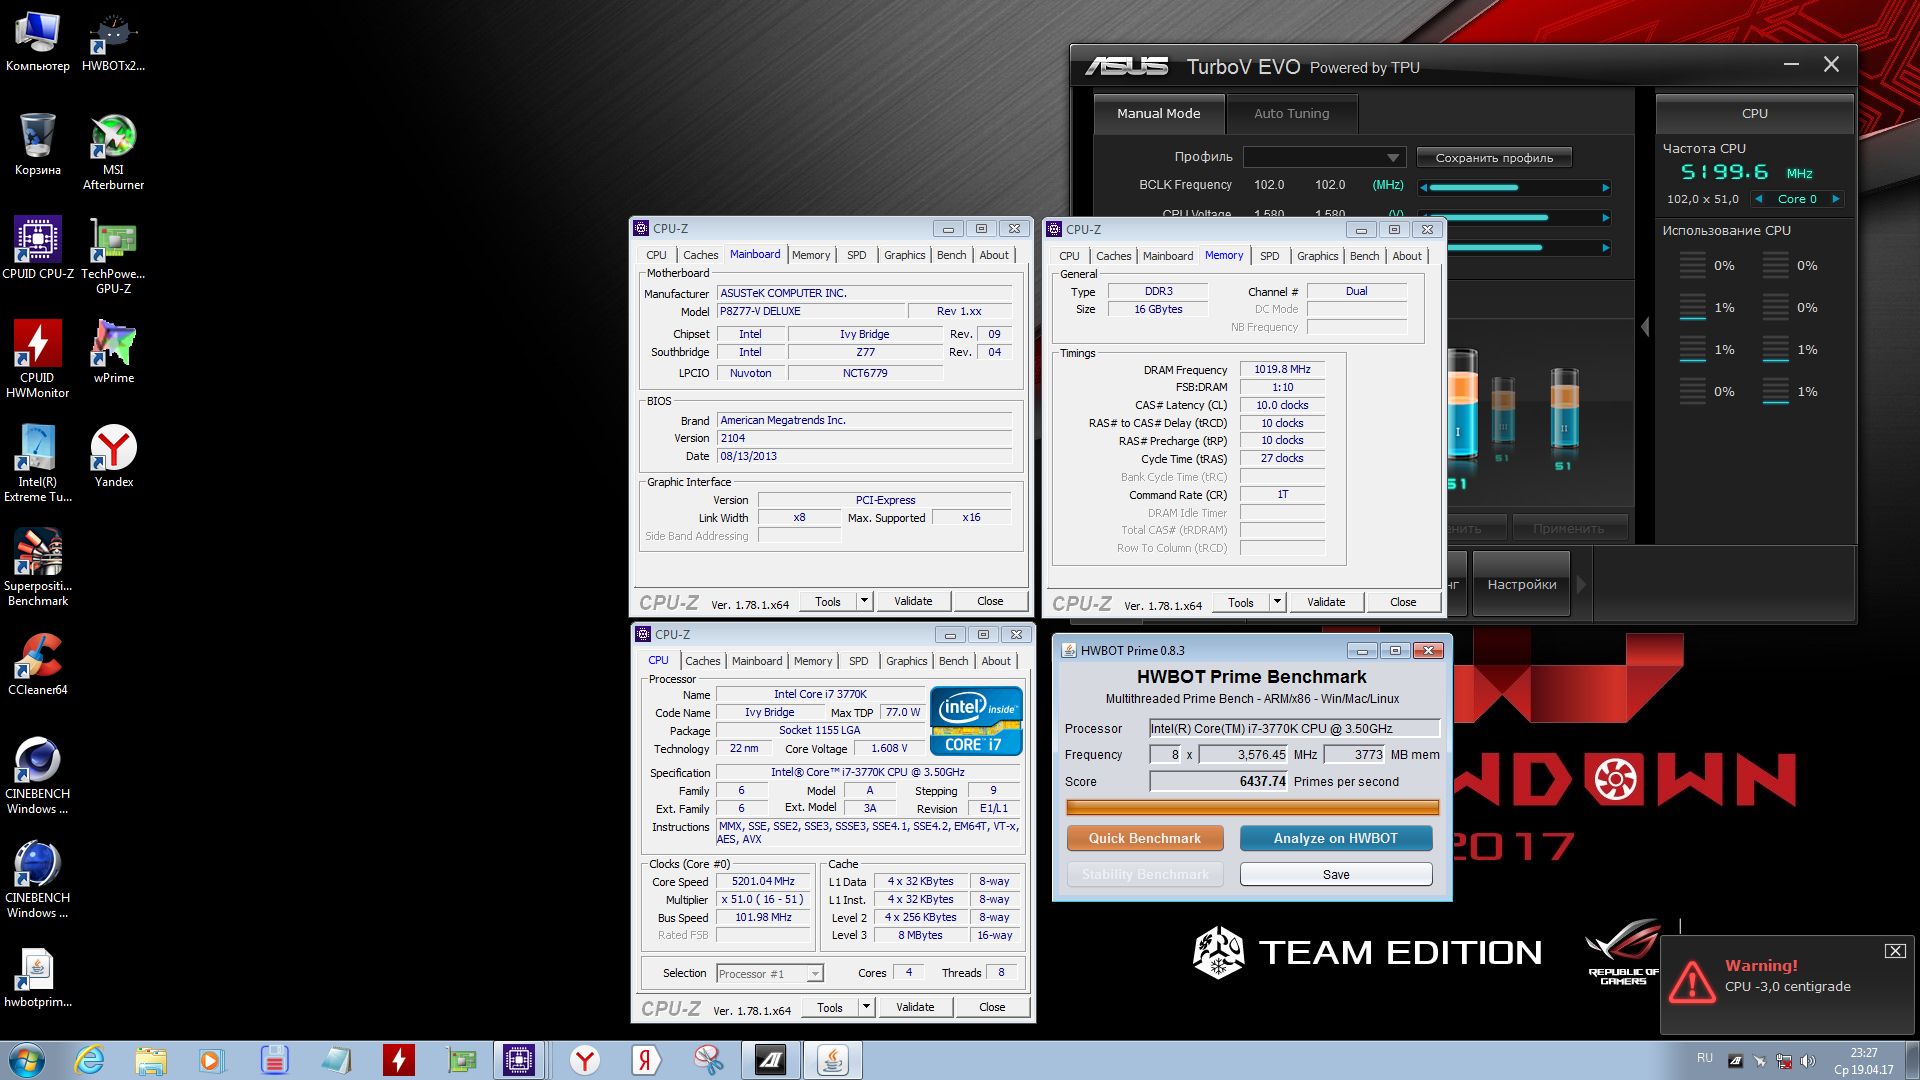Click Save in HWBOT Prime window
Viewport: 1920px width, 1080px height.
coord(1336,874)
